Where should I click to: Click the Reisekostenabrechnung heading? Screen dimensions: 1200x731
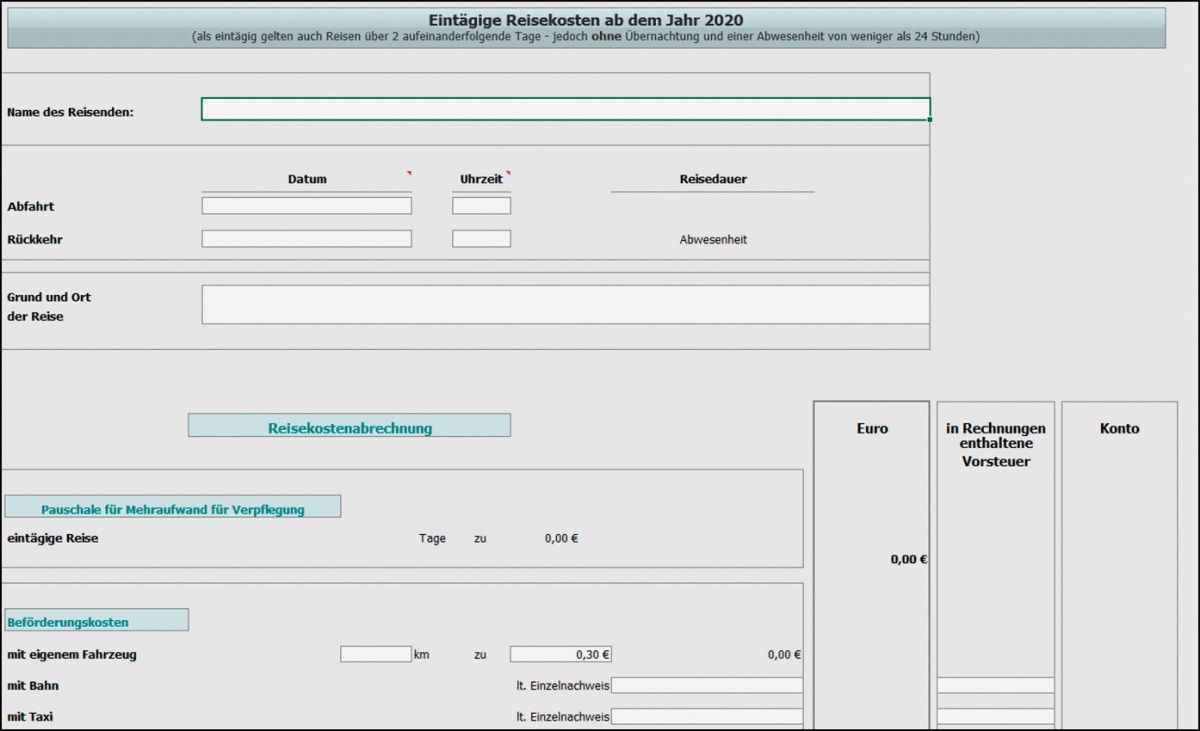(x=349, y=427)
